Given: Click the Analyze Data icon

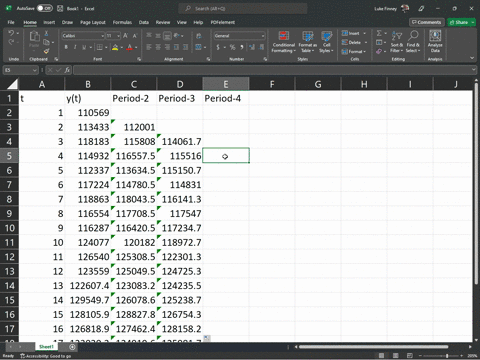Looking at the screenshot, I should 435,41.
